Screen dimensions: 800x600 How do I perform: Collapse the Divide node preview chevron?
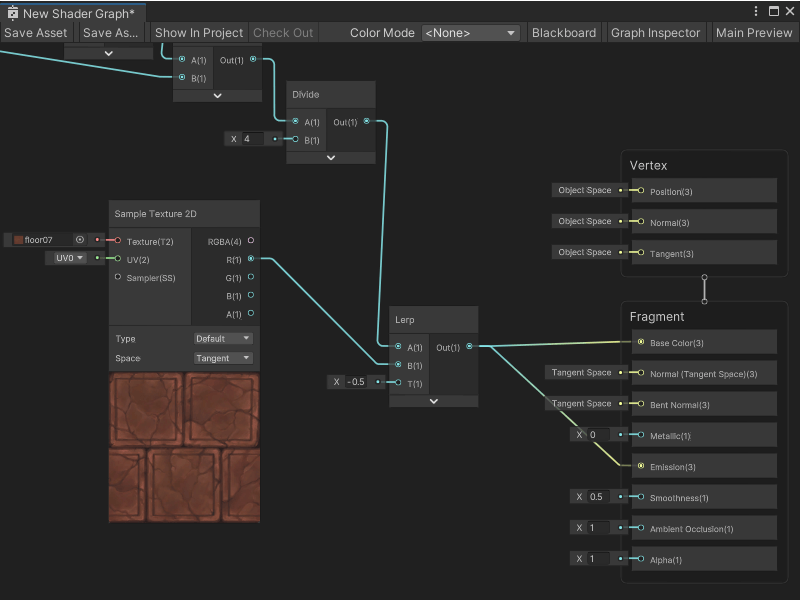point(330,160)
